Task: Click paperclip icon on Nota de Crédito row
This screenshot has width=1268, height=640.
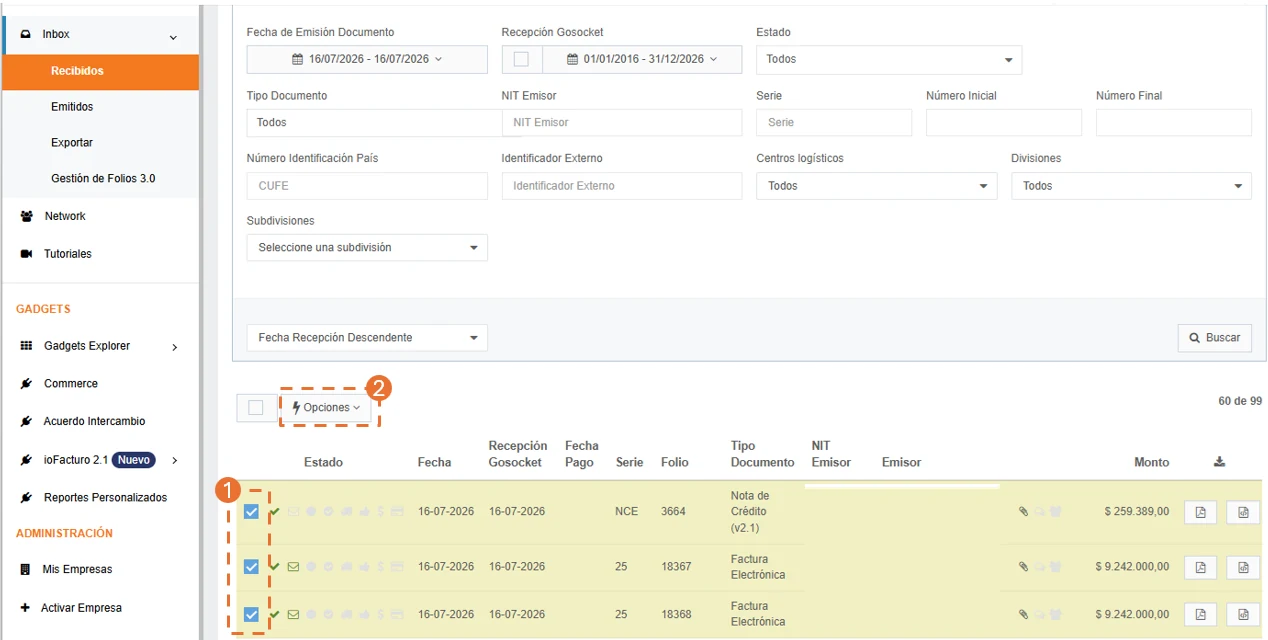Action: [x=1023, y=512]
